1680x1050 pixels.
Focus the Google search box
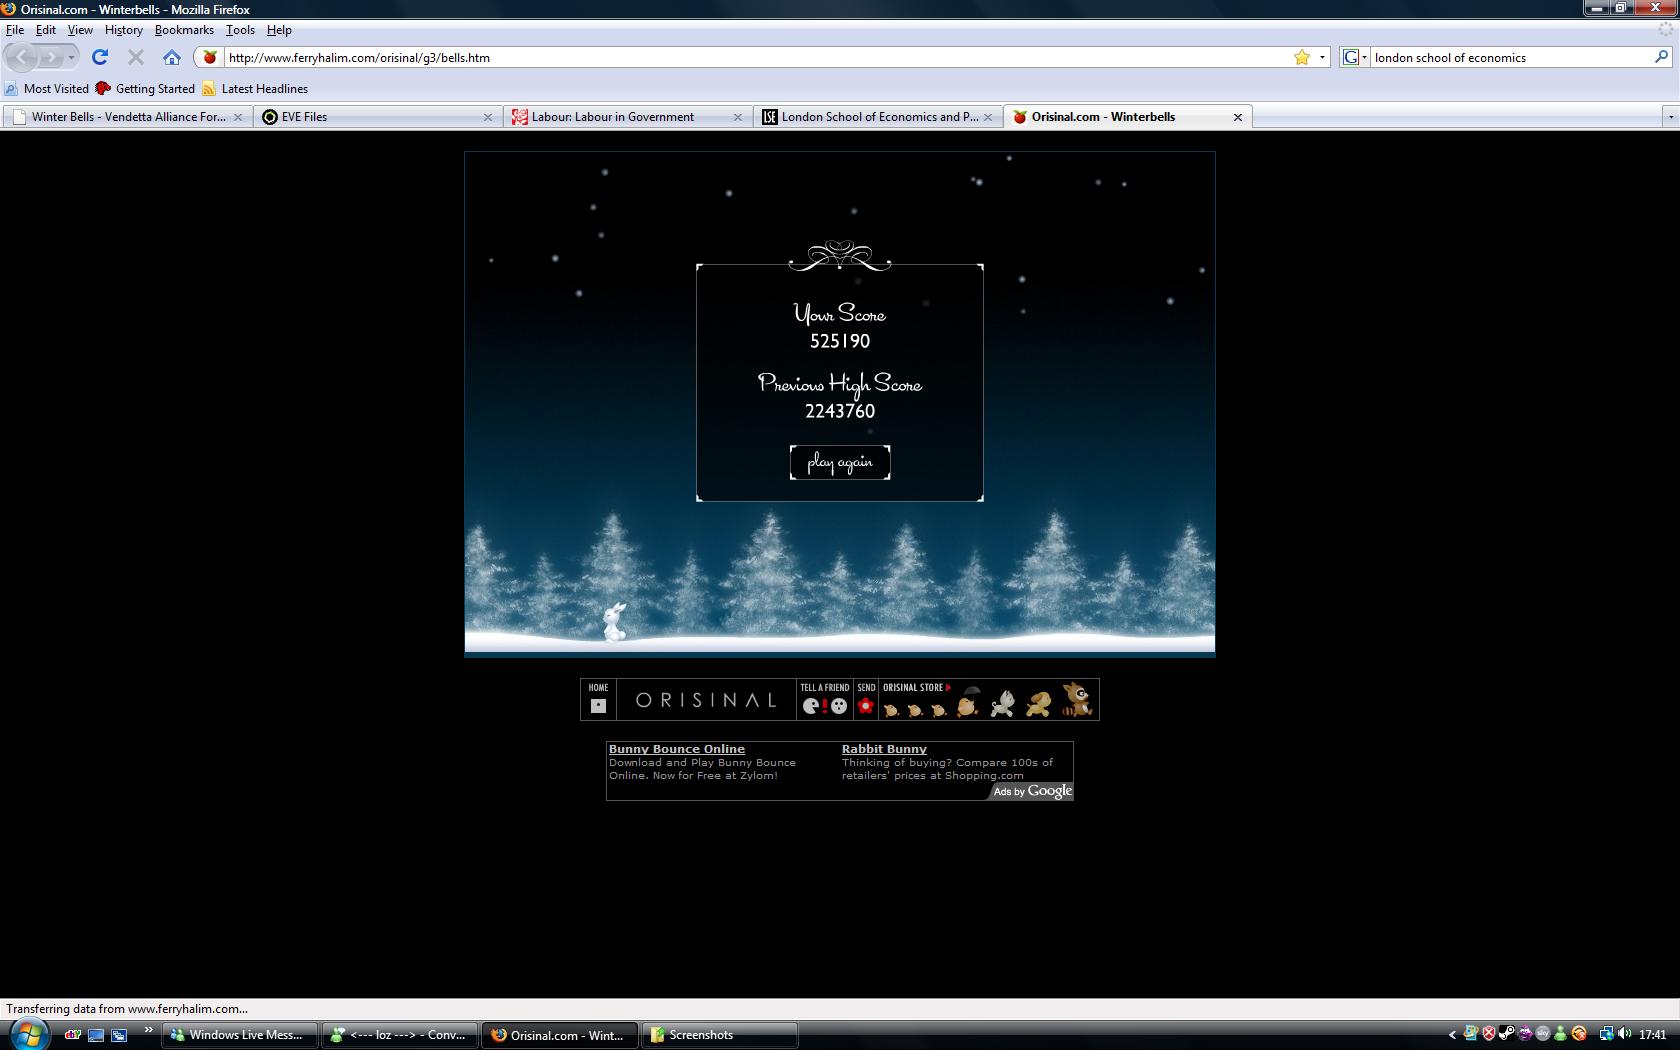[1511, 57]
